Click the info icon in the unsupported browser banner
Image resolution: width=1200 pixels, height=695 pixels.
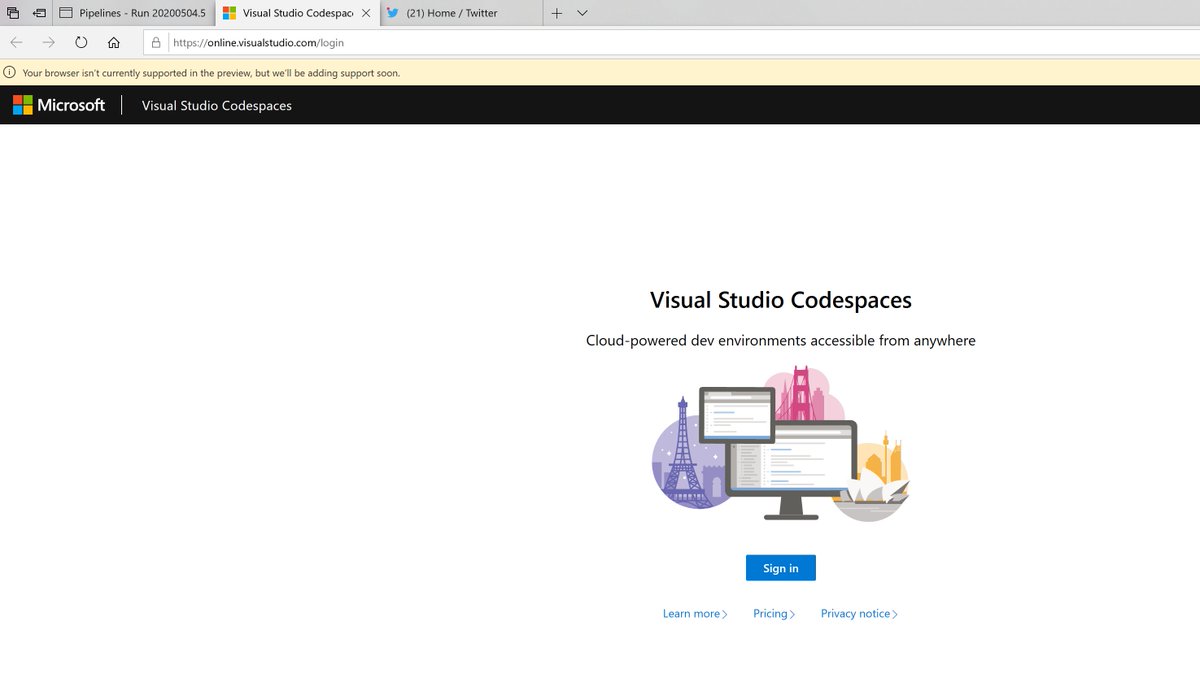[x=10, y=72]
